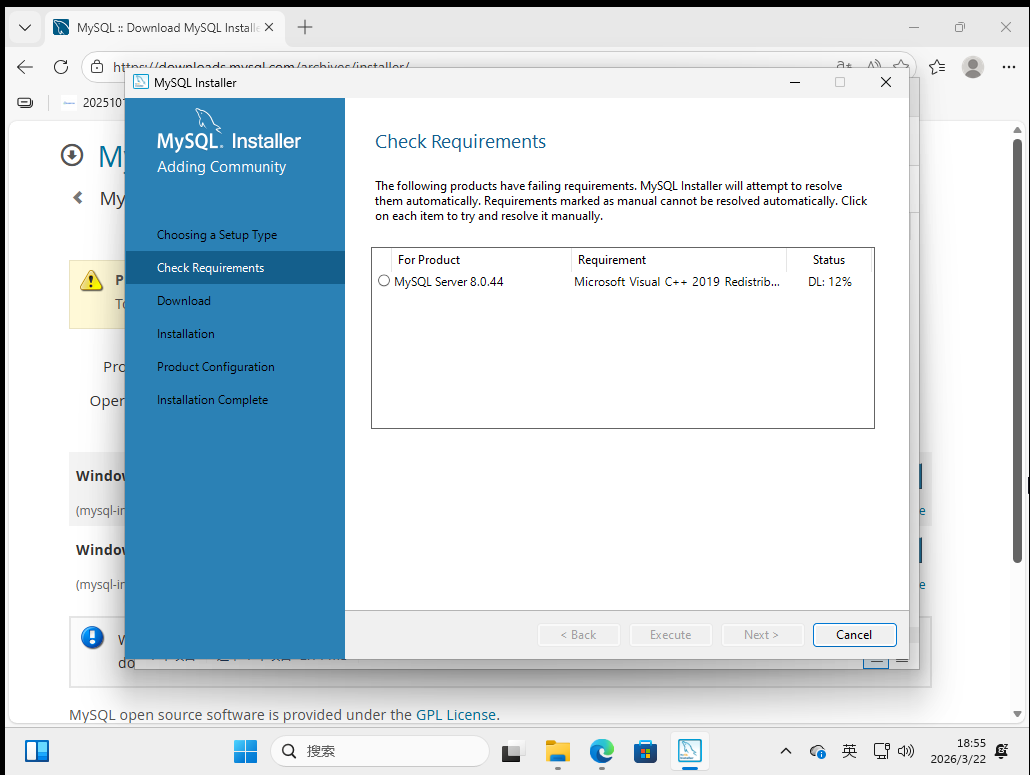Open Edge settings and more menu

[1009, 66]
